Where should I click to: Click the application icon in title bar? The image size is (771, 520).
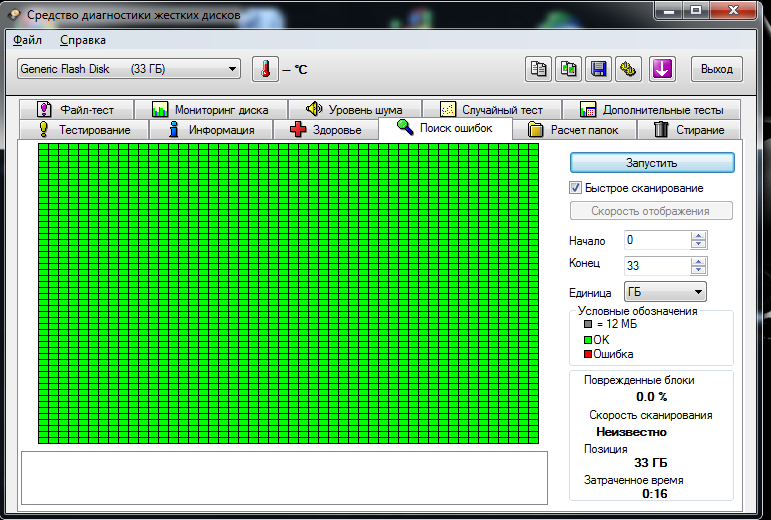pyautogui.click(x=14, y=15)
